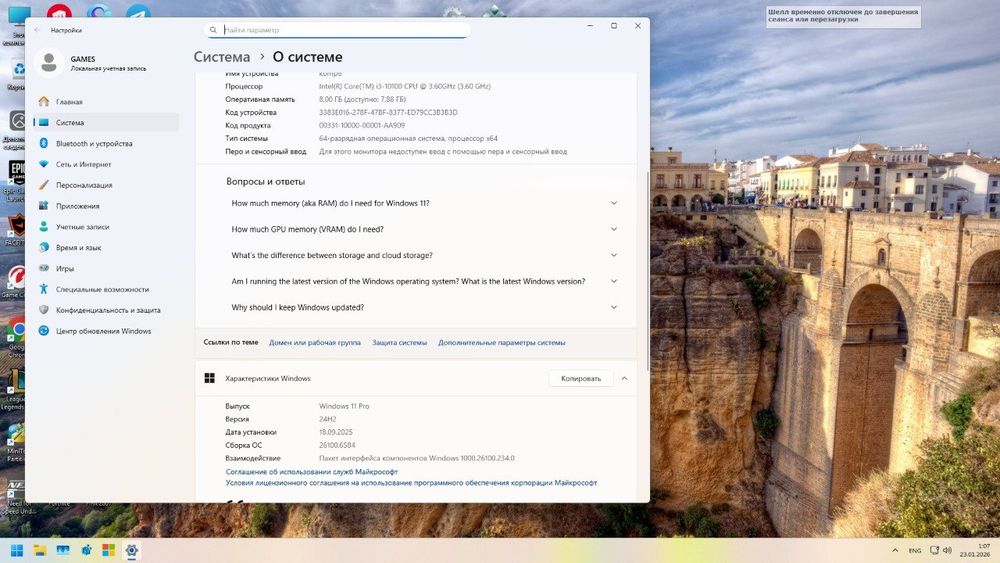Viewport: 1000px width, 563px height.
Task: Click the Windows 11 Pro edition value
Action: [x=344, y=406]
